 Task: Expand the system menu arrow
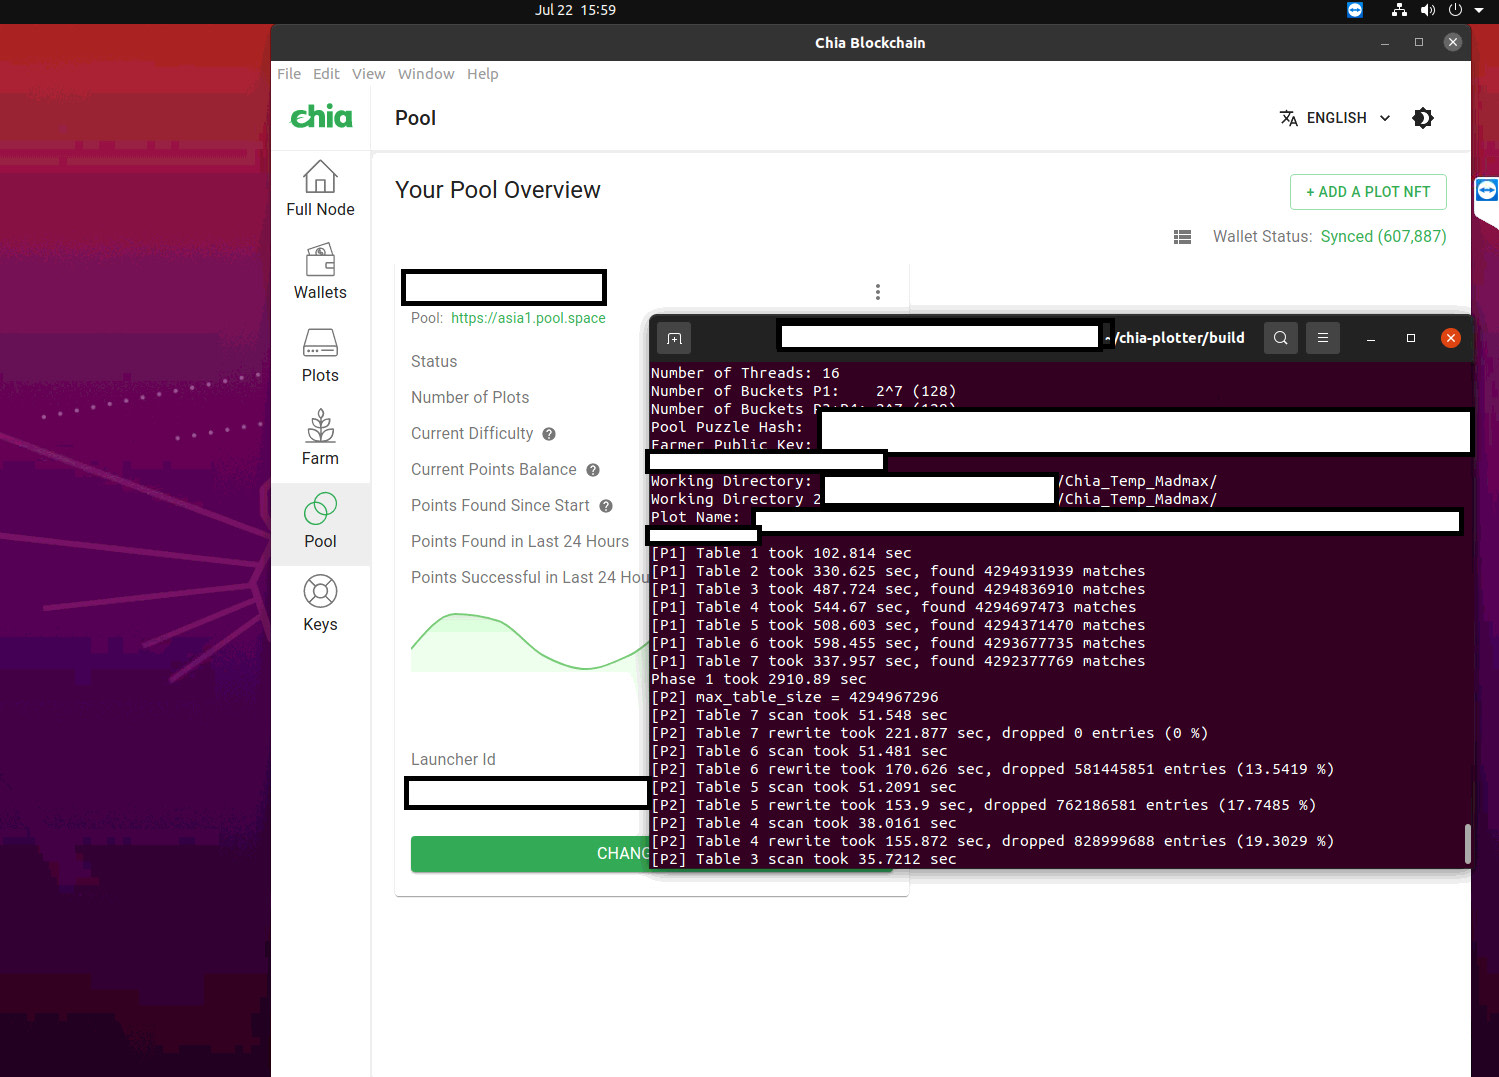[1479, 10]
